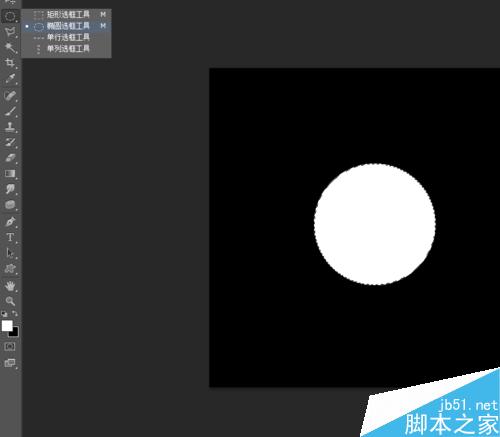Select the Brush tool
The image size is (500, 437).
[10, 111]
